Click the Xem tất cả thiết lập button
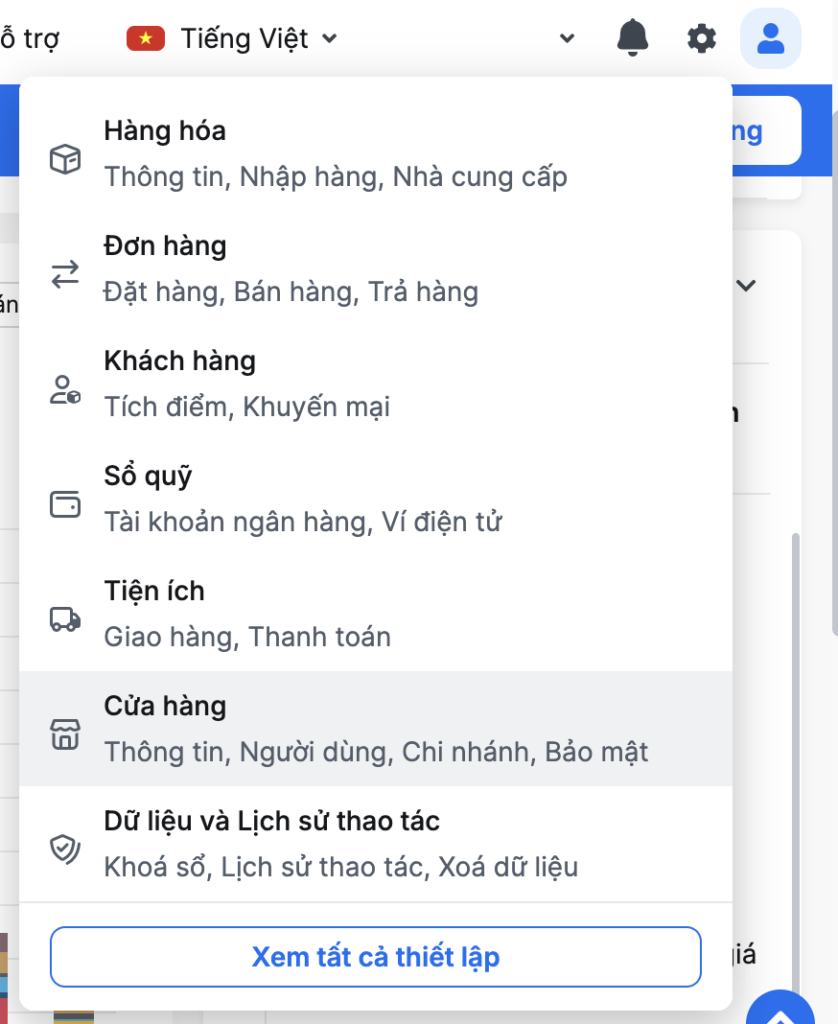The width and height of the screenshot is (838, 1024). point(376,957)
